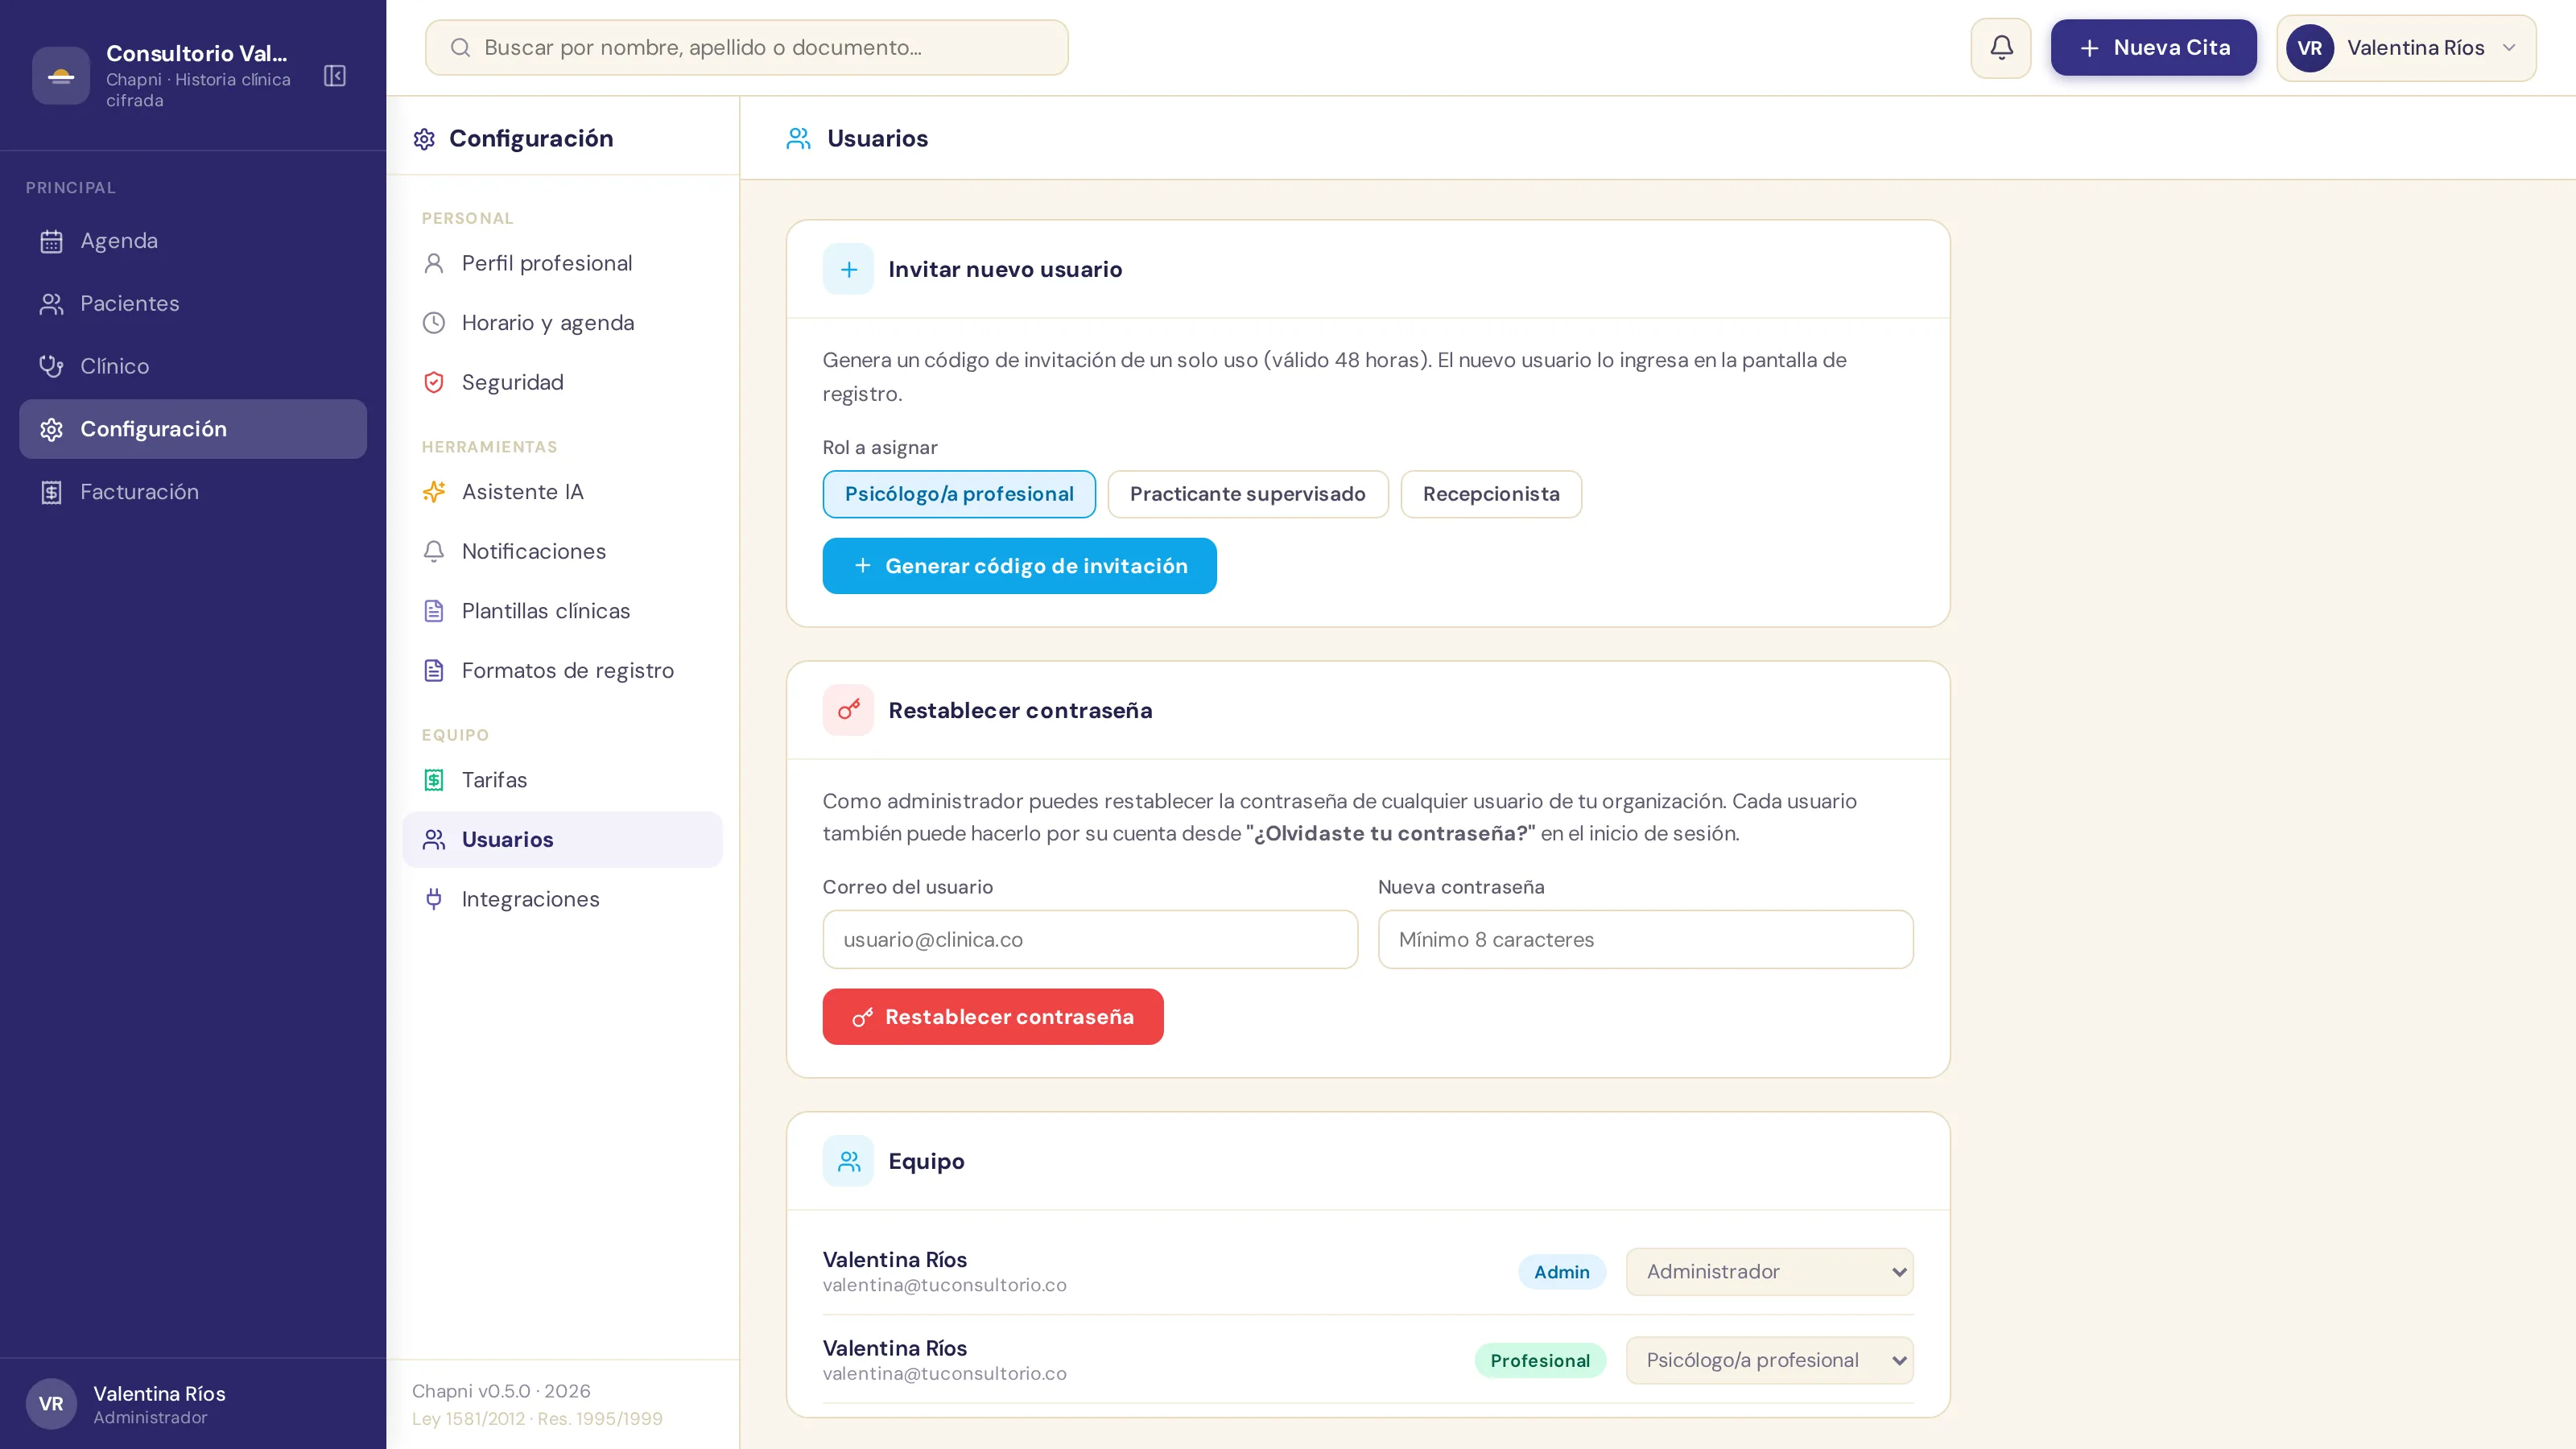Image resolution: width=2576 pixels, height=1449 pixels.
Task: Select Usuarios in settings menu
Action: click(562, 840)
